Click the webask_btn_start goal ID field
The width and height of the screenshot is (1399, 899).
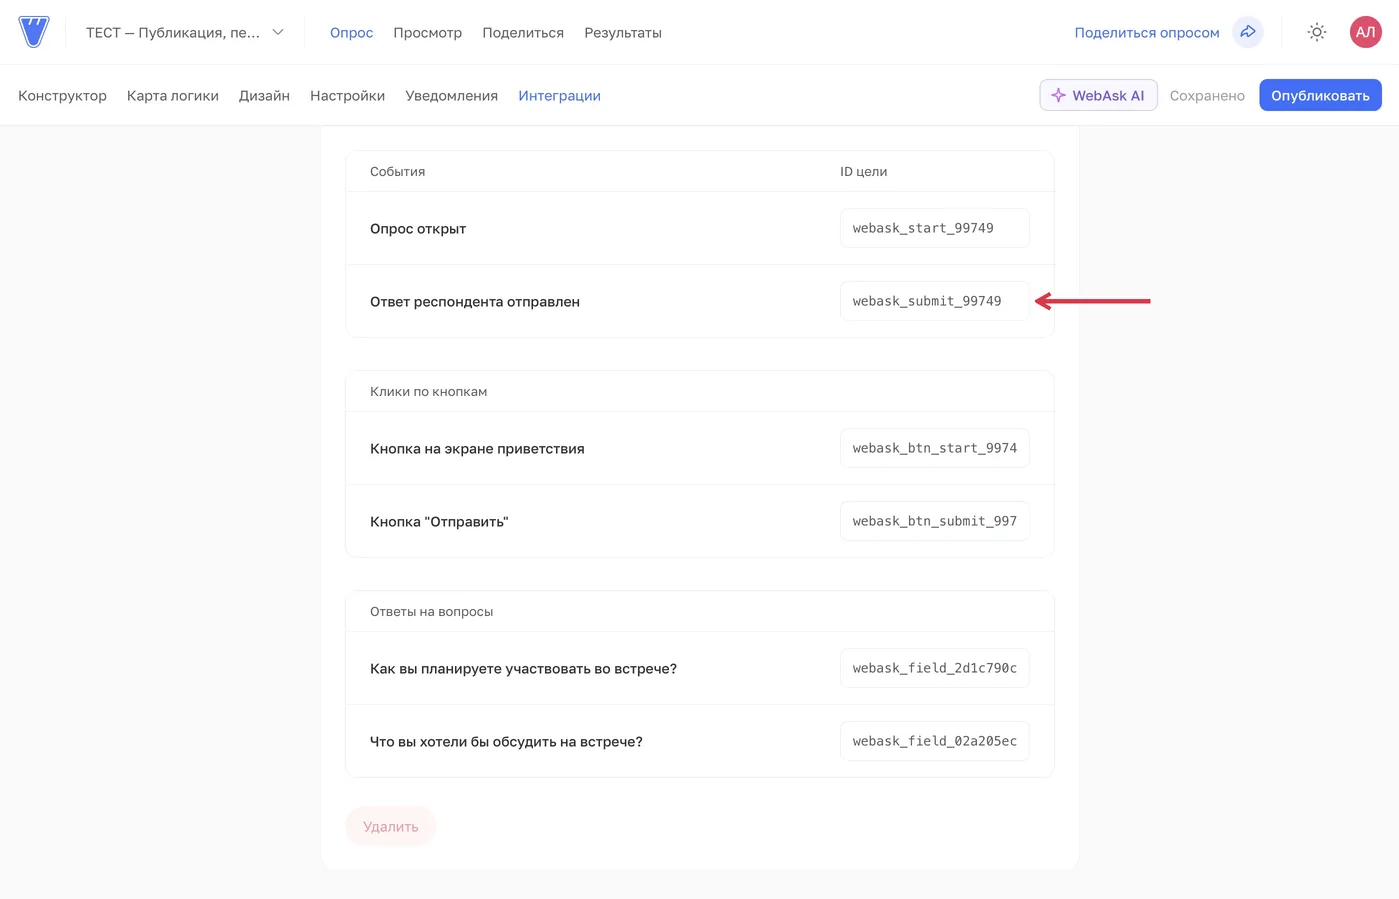pos(935,448)
